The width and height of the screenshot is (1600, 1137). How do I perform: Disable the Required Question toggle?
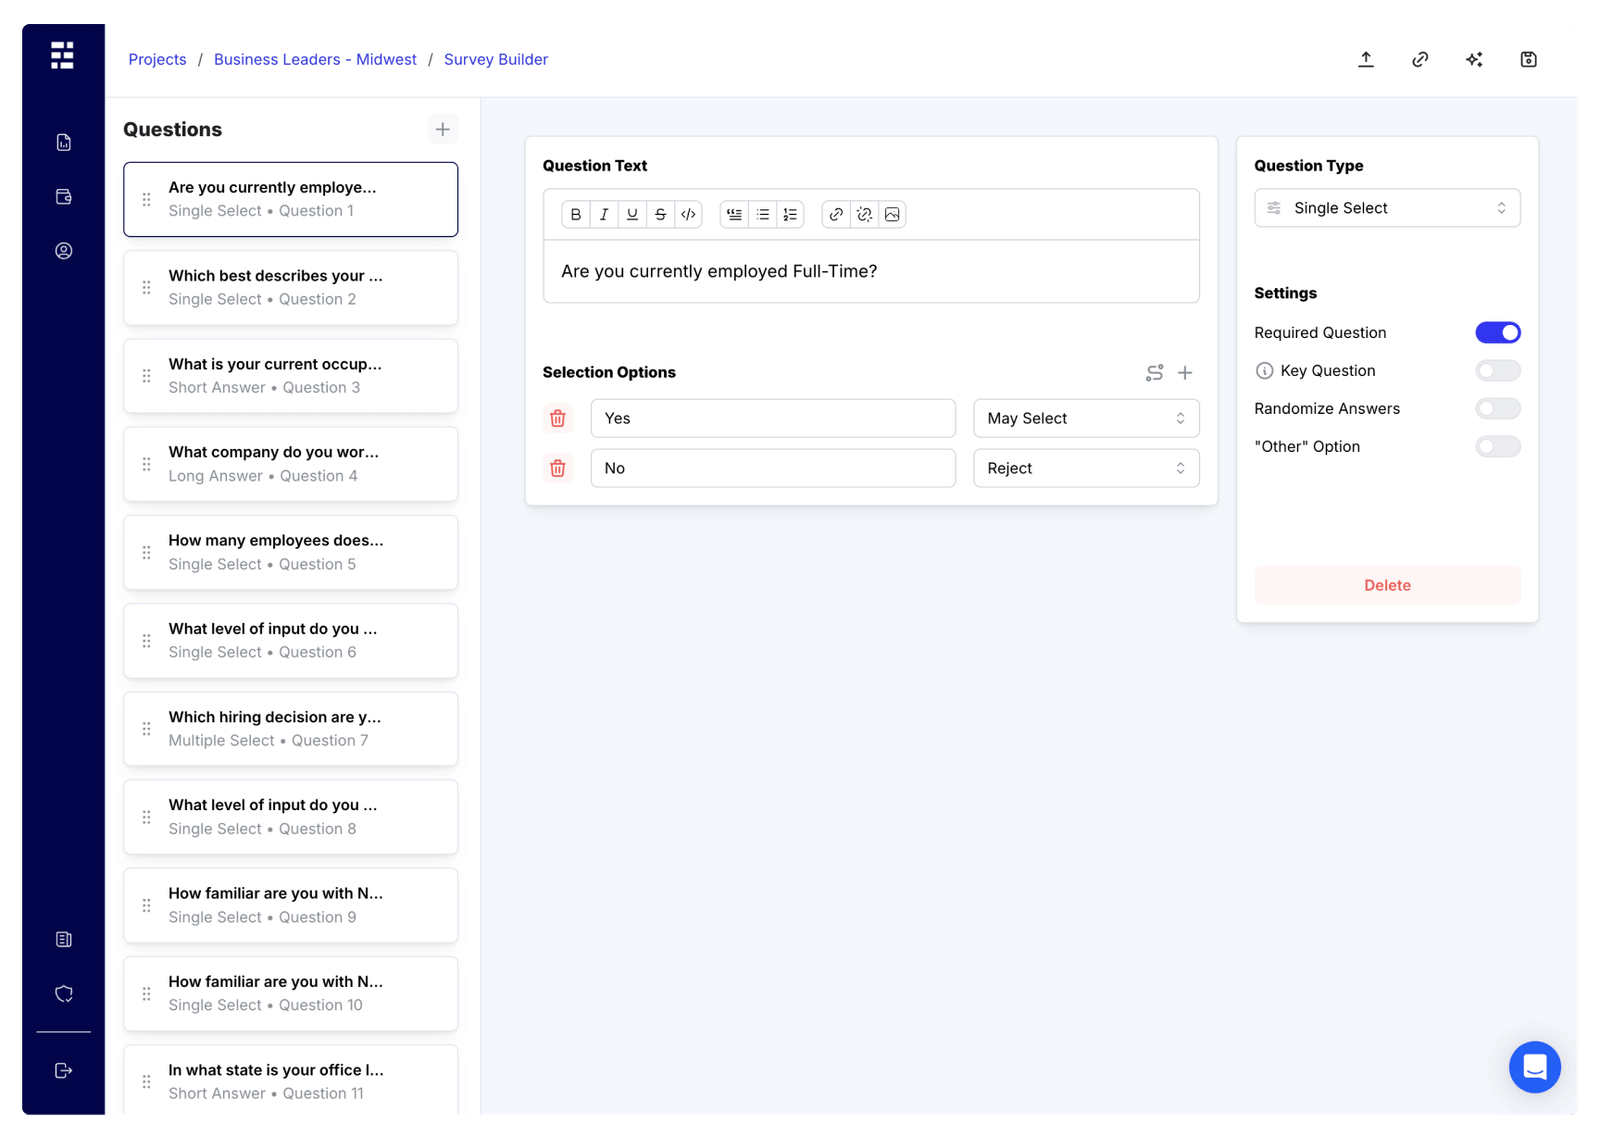point(1497,332)
